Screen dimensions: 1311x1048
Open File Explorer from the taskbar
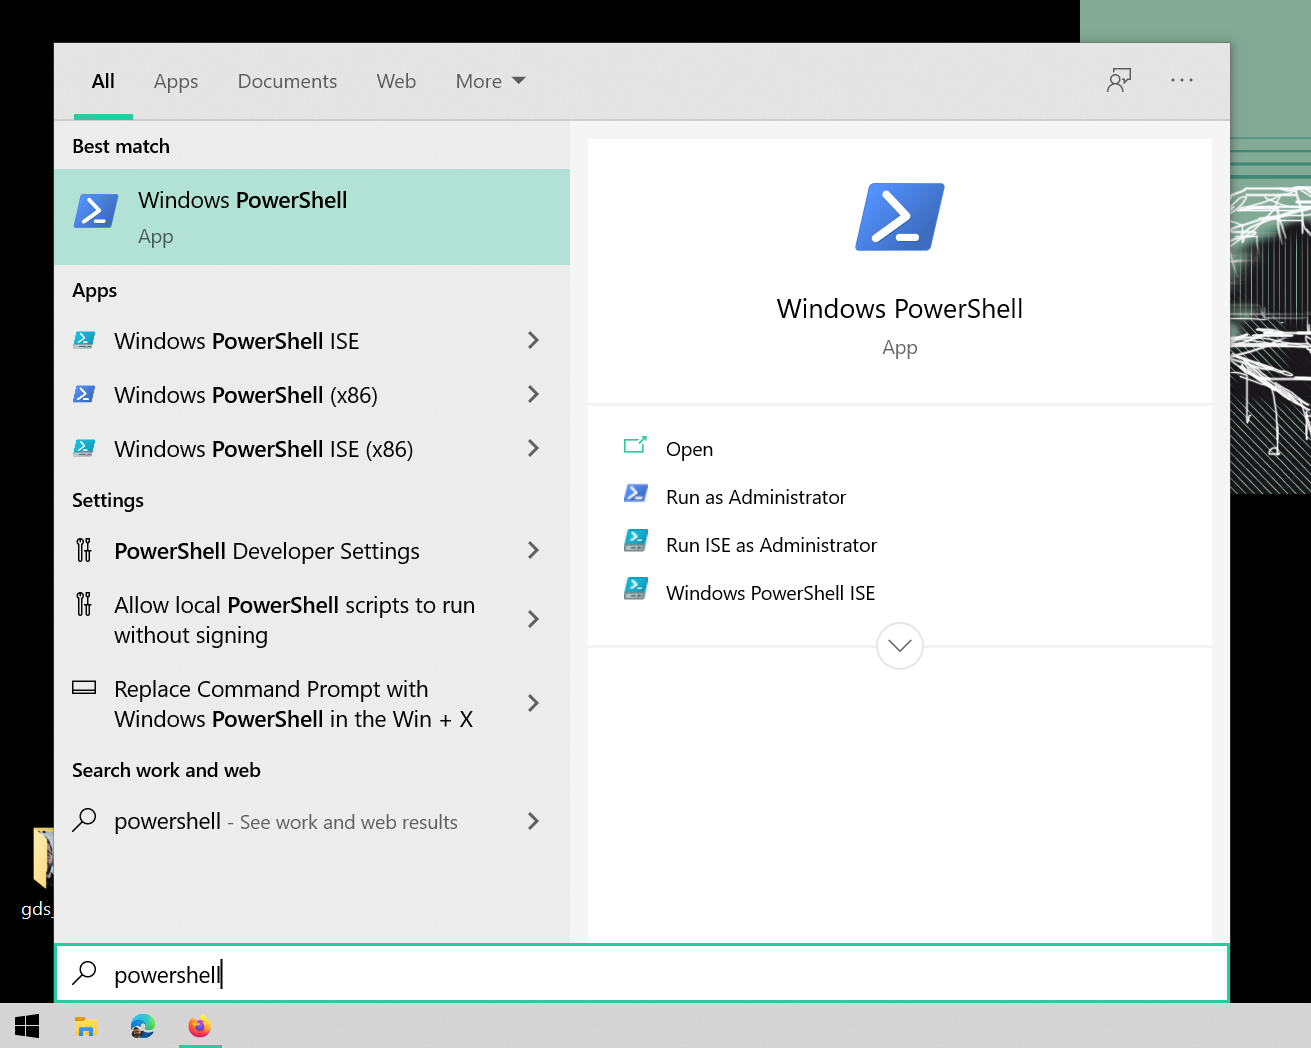click(85, 1026)
